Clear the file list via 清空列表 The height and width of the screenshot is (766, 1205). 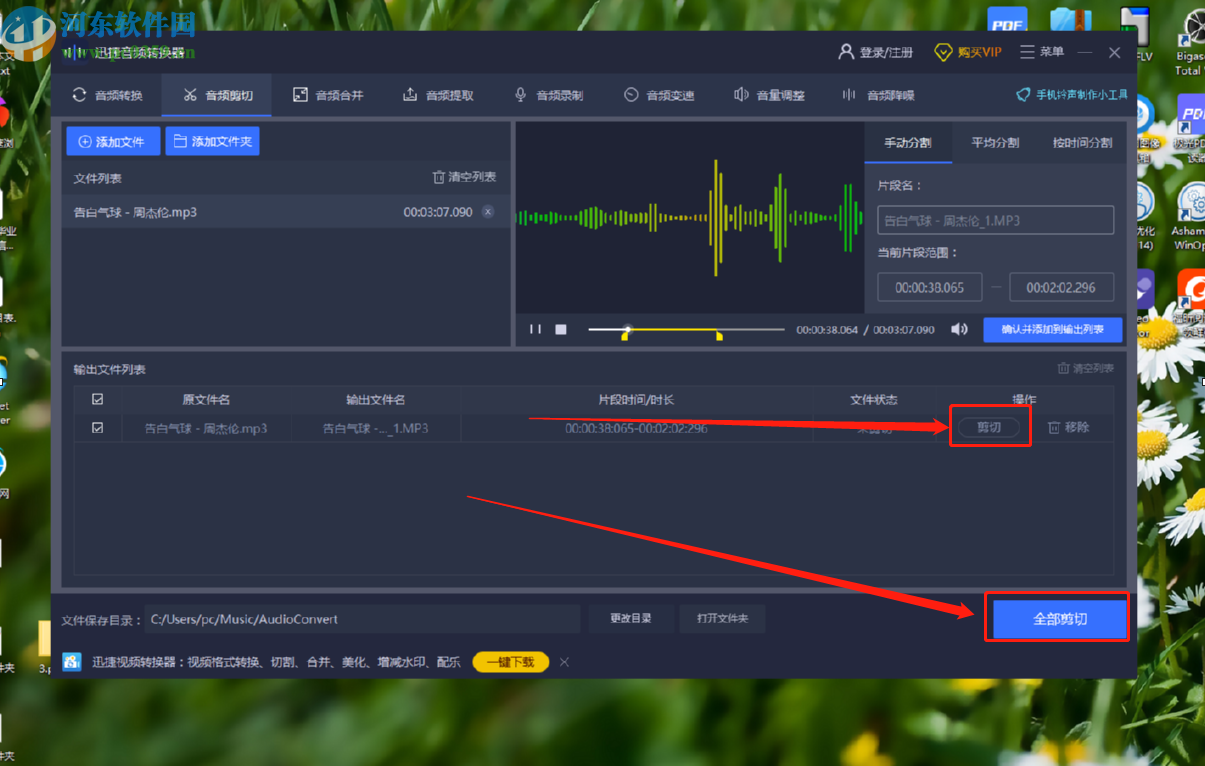[x=464, y=177]
